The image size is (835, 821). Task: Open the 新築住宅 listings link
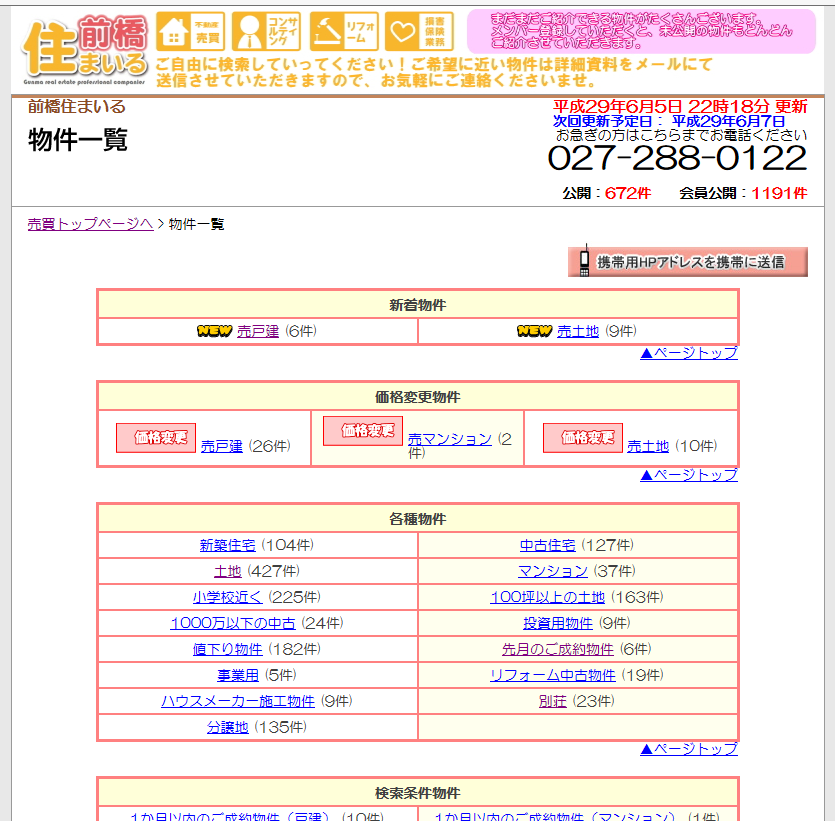point(227,545)
